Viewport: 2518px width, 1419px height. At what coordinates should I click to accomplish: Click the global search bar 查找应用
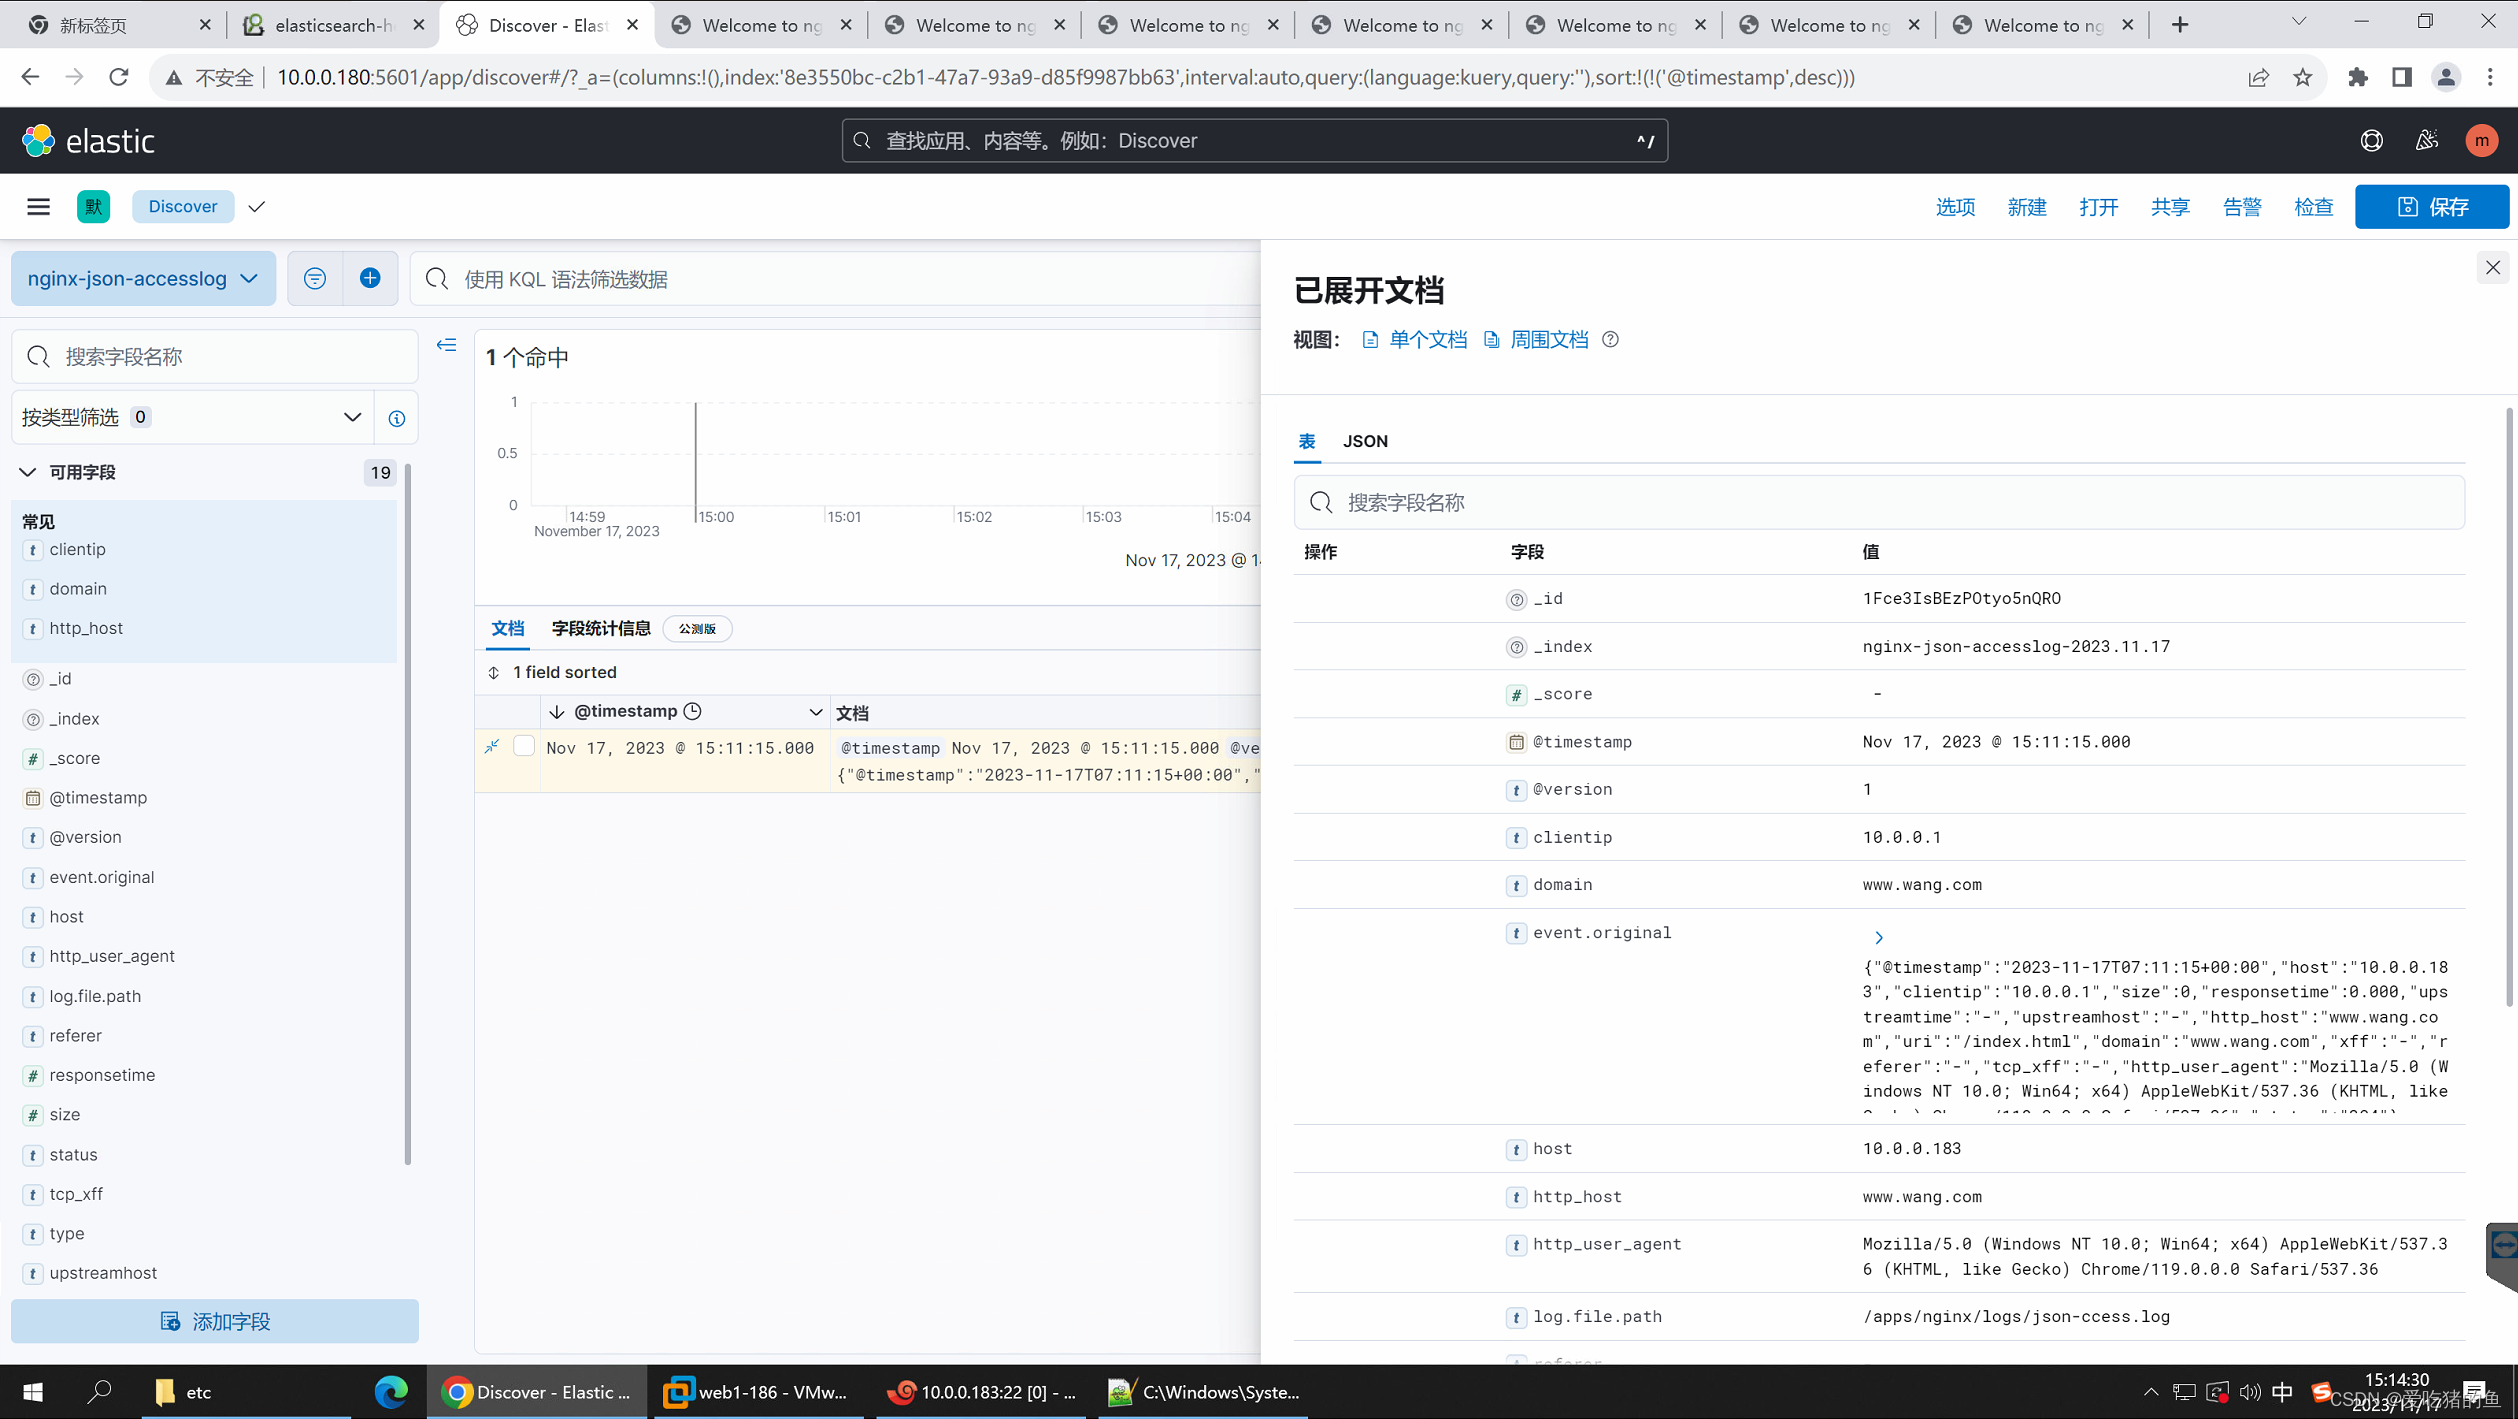tap(1254, 141)
